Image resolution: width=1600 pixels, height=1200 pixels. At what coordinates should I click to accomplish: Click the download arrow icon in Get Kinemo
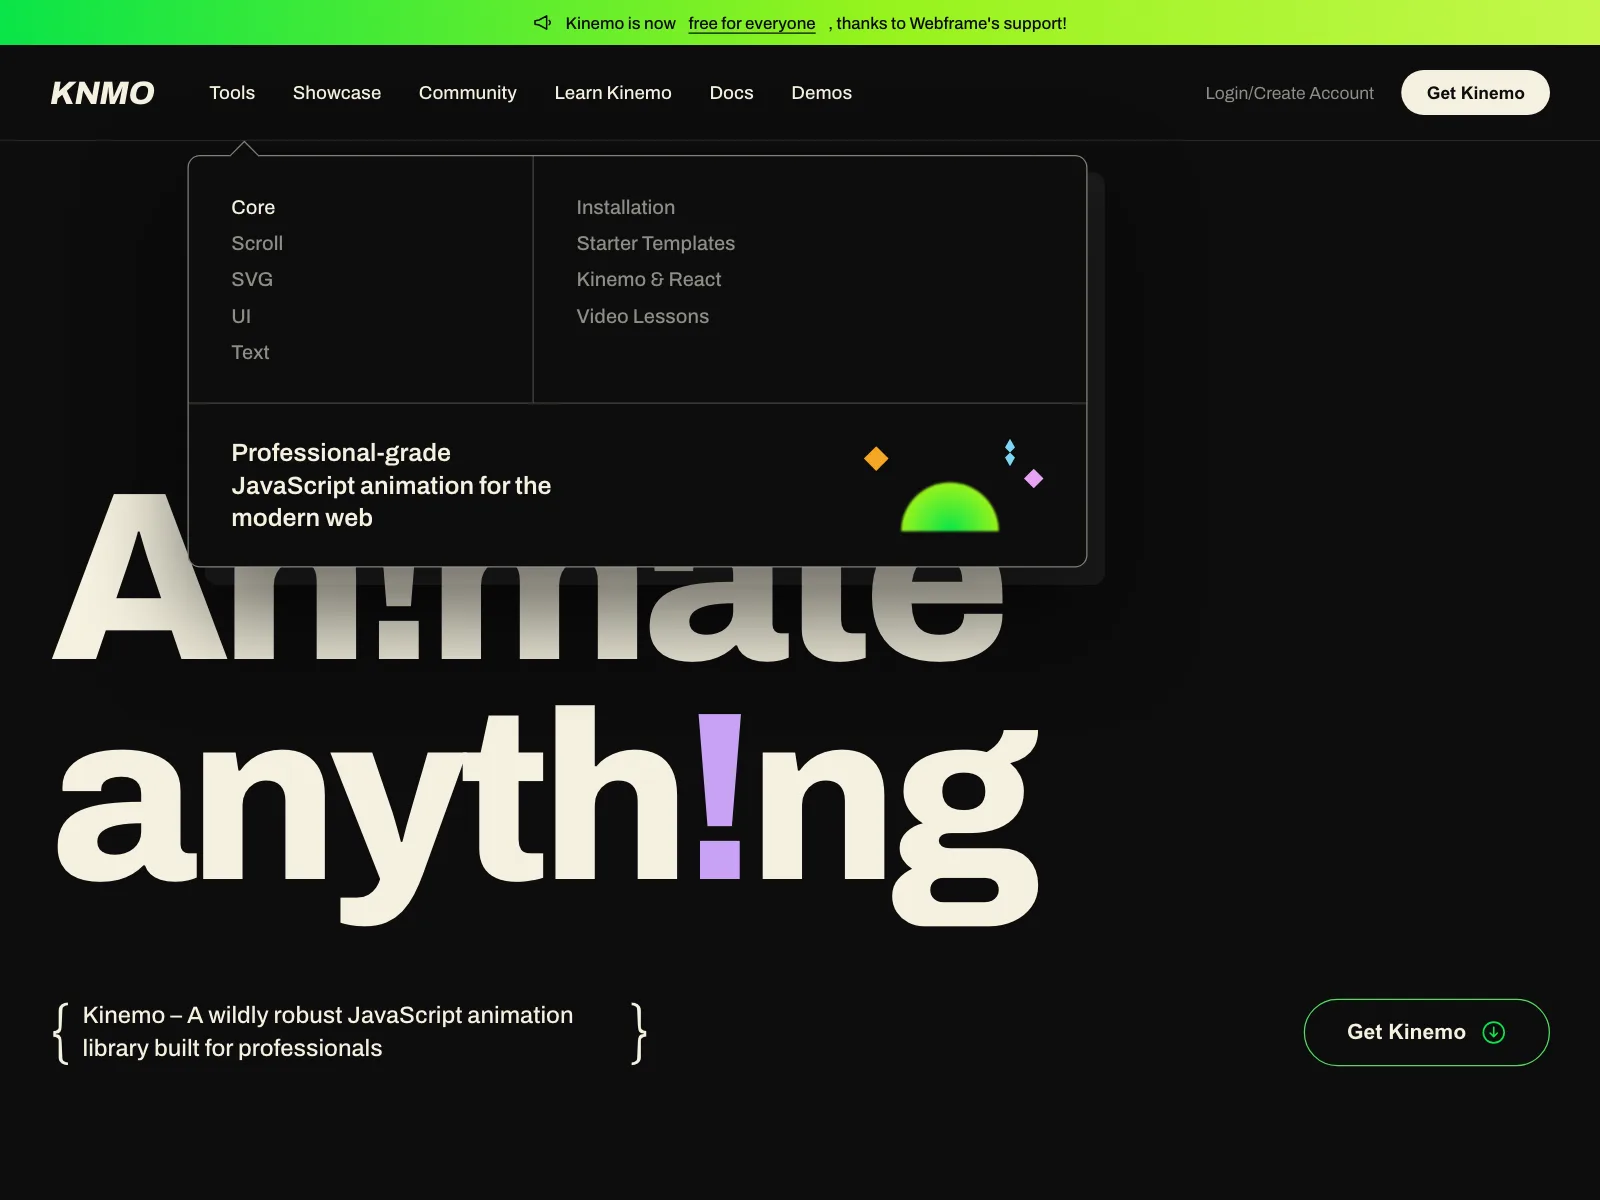click(x=1494, y=1032)
